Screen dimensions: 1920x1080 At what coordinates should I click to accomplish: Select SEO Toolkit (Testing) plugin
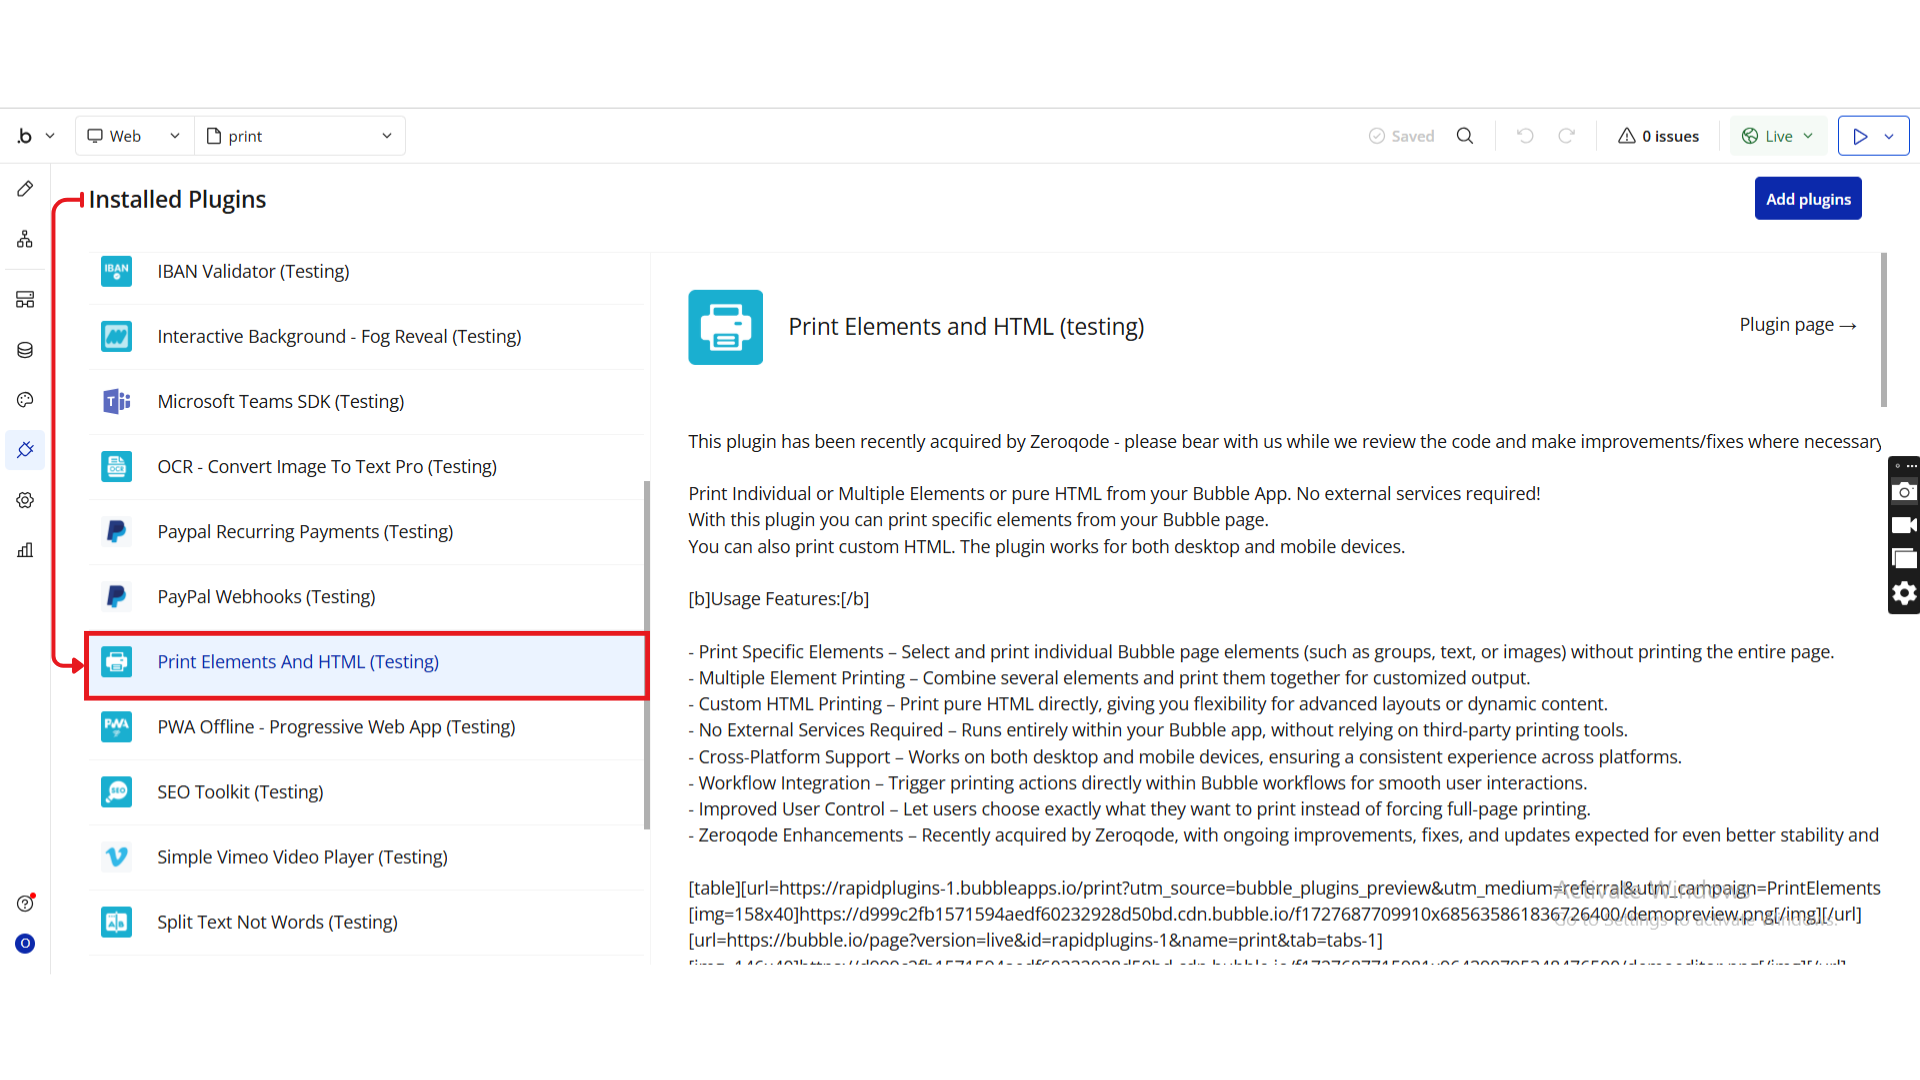point(240,792)
